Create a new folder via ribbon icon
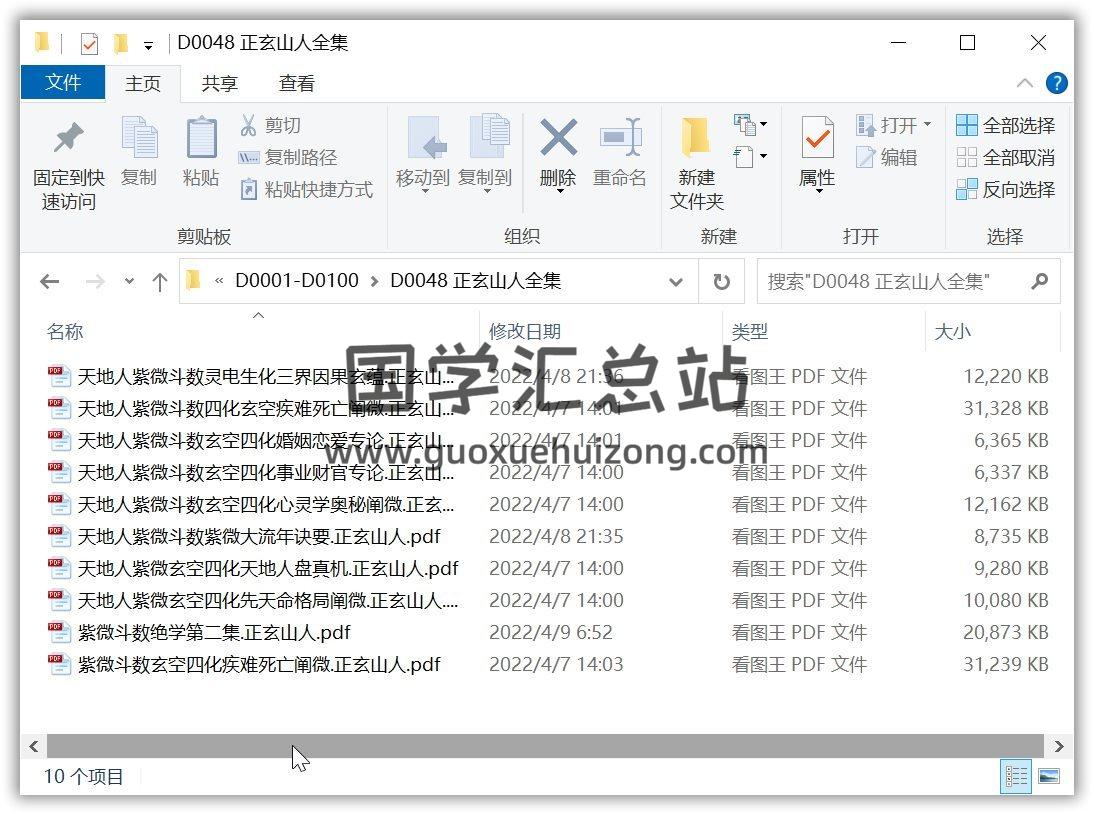The image size is (1094, 815). pos(696,140)
